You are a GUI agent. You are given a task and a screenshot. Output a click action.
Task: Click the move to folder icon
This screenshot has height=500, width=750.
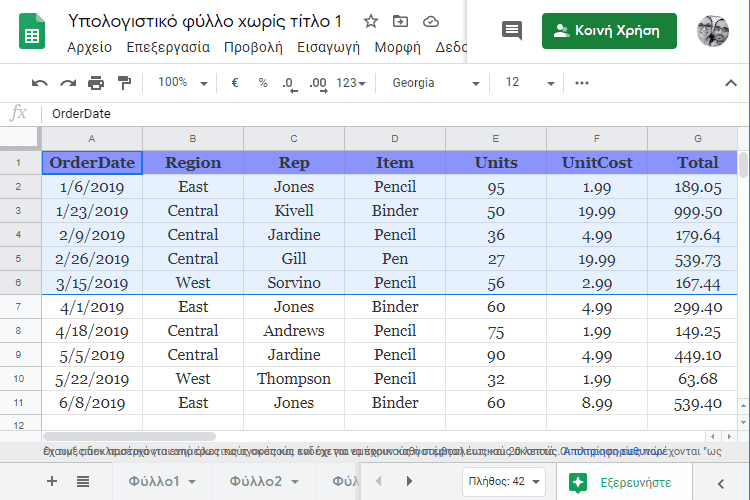[400, 22]
